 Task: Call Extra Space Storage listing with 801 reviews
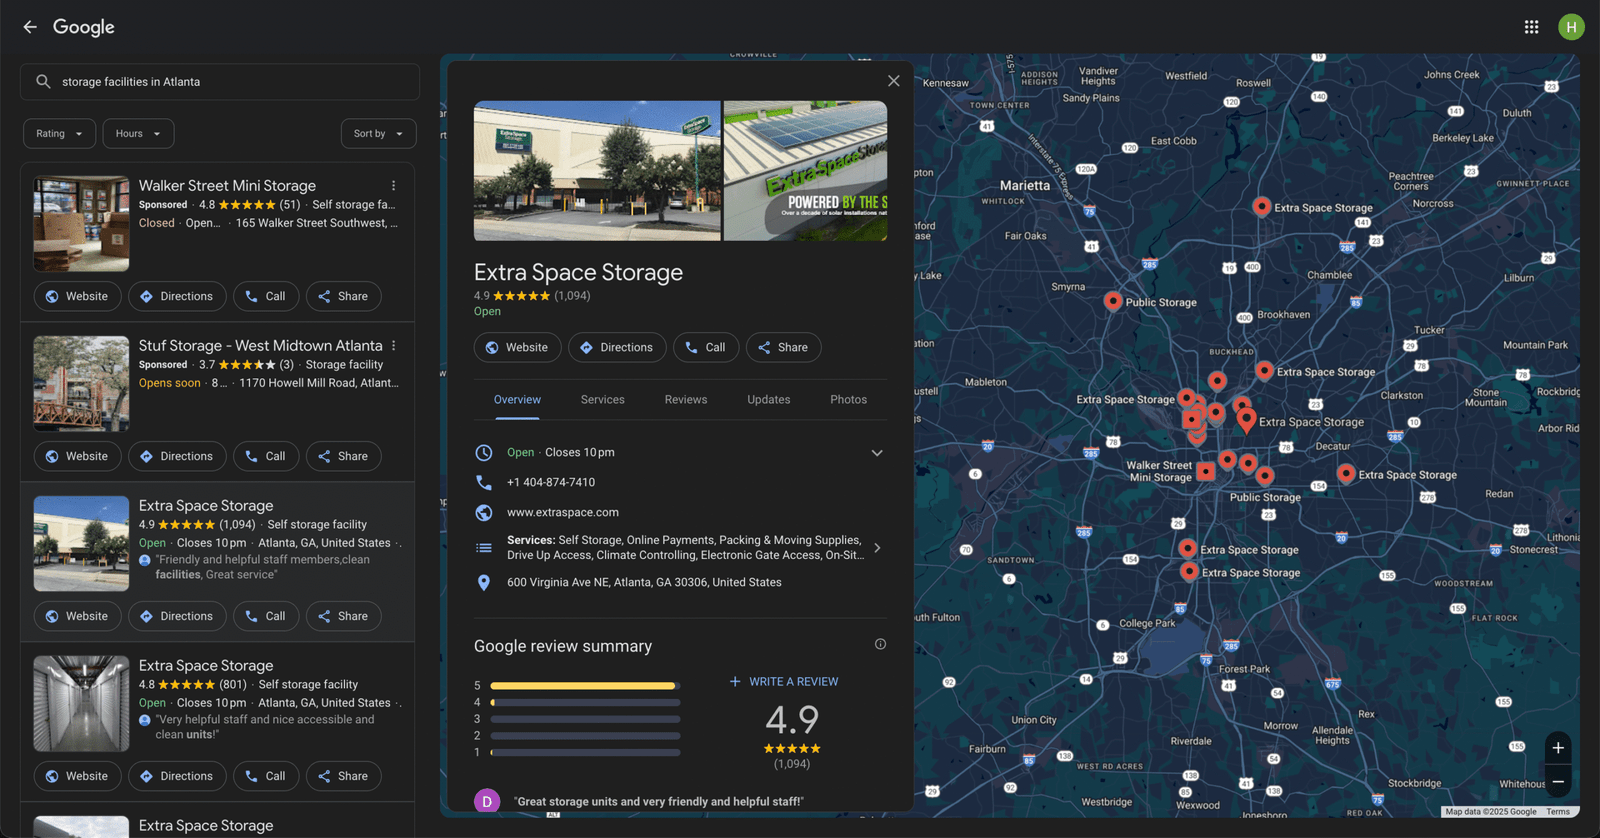tap(265, 776)
